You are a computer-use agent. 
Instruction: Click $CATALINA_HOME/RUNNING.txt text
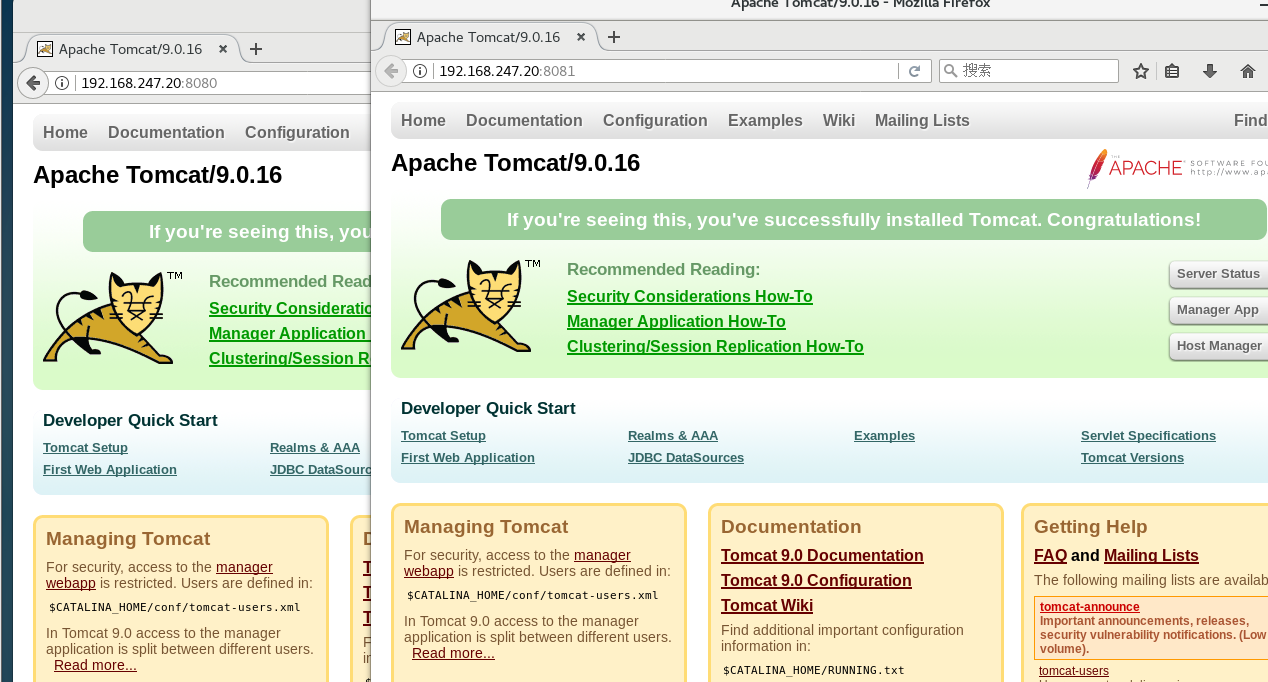813,670
